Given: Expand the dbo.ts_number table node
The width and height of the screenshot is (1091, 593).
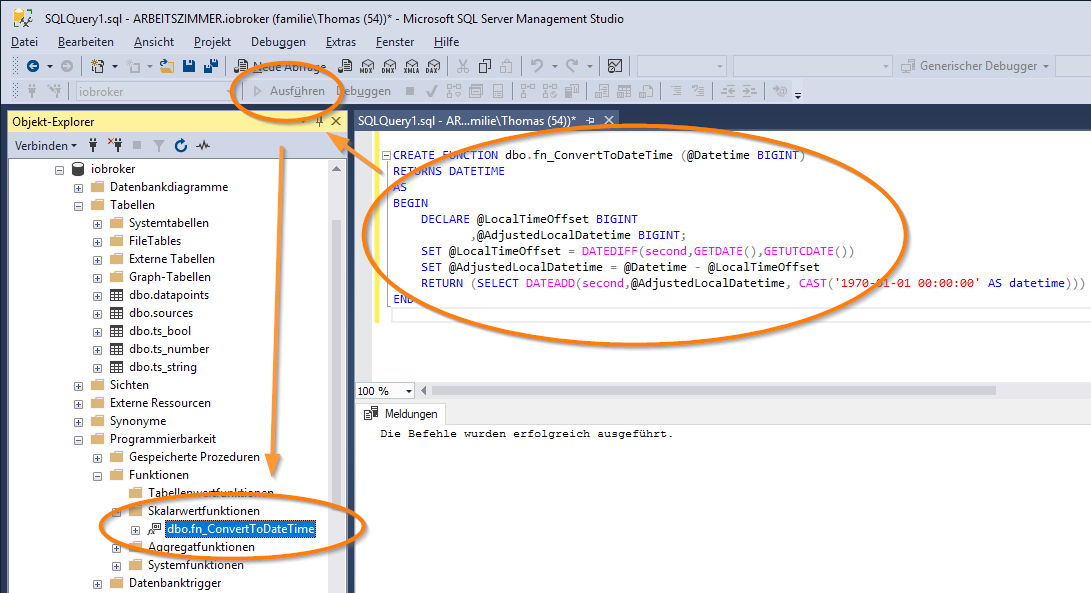Looking at the screenshot, I should tap(97, 350).
